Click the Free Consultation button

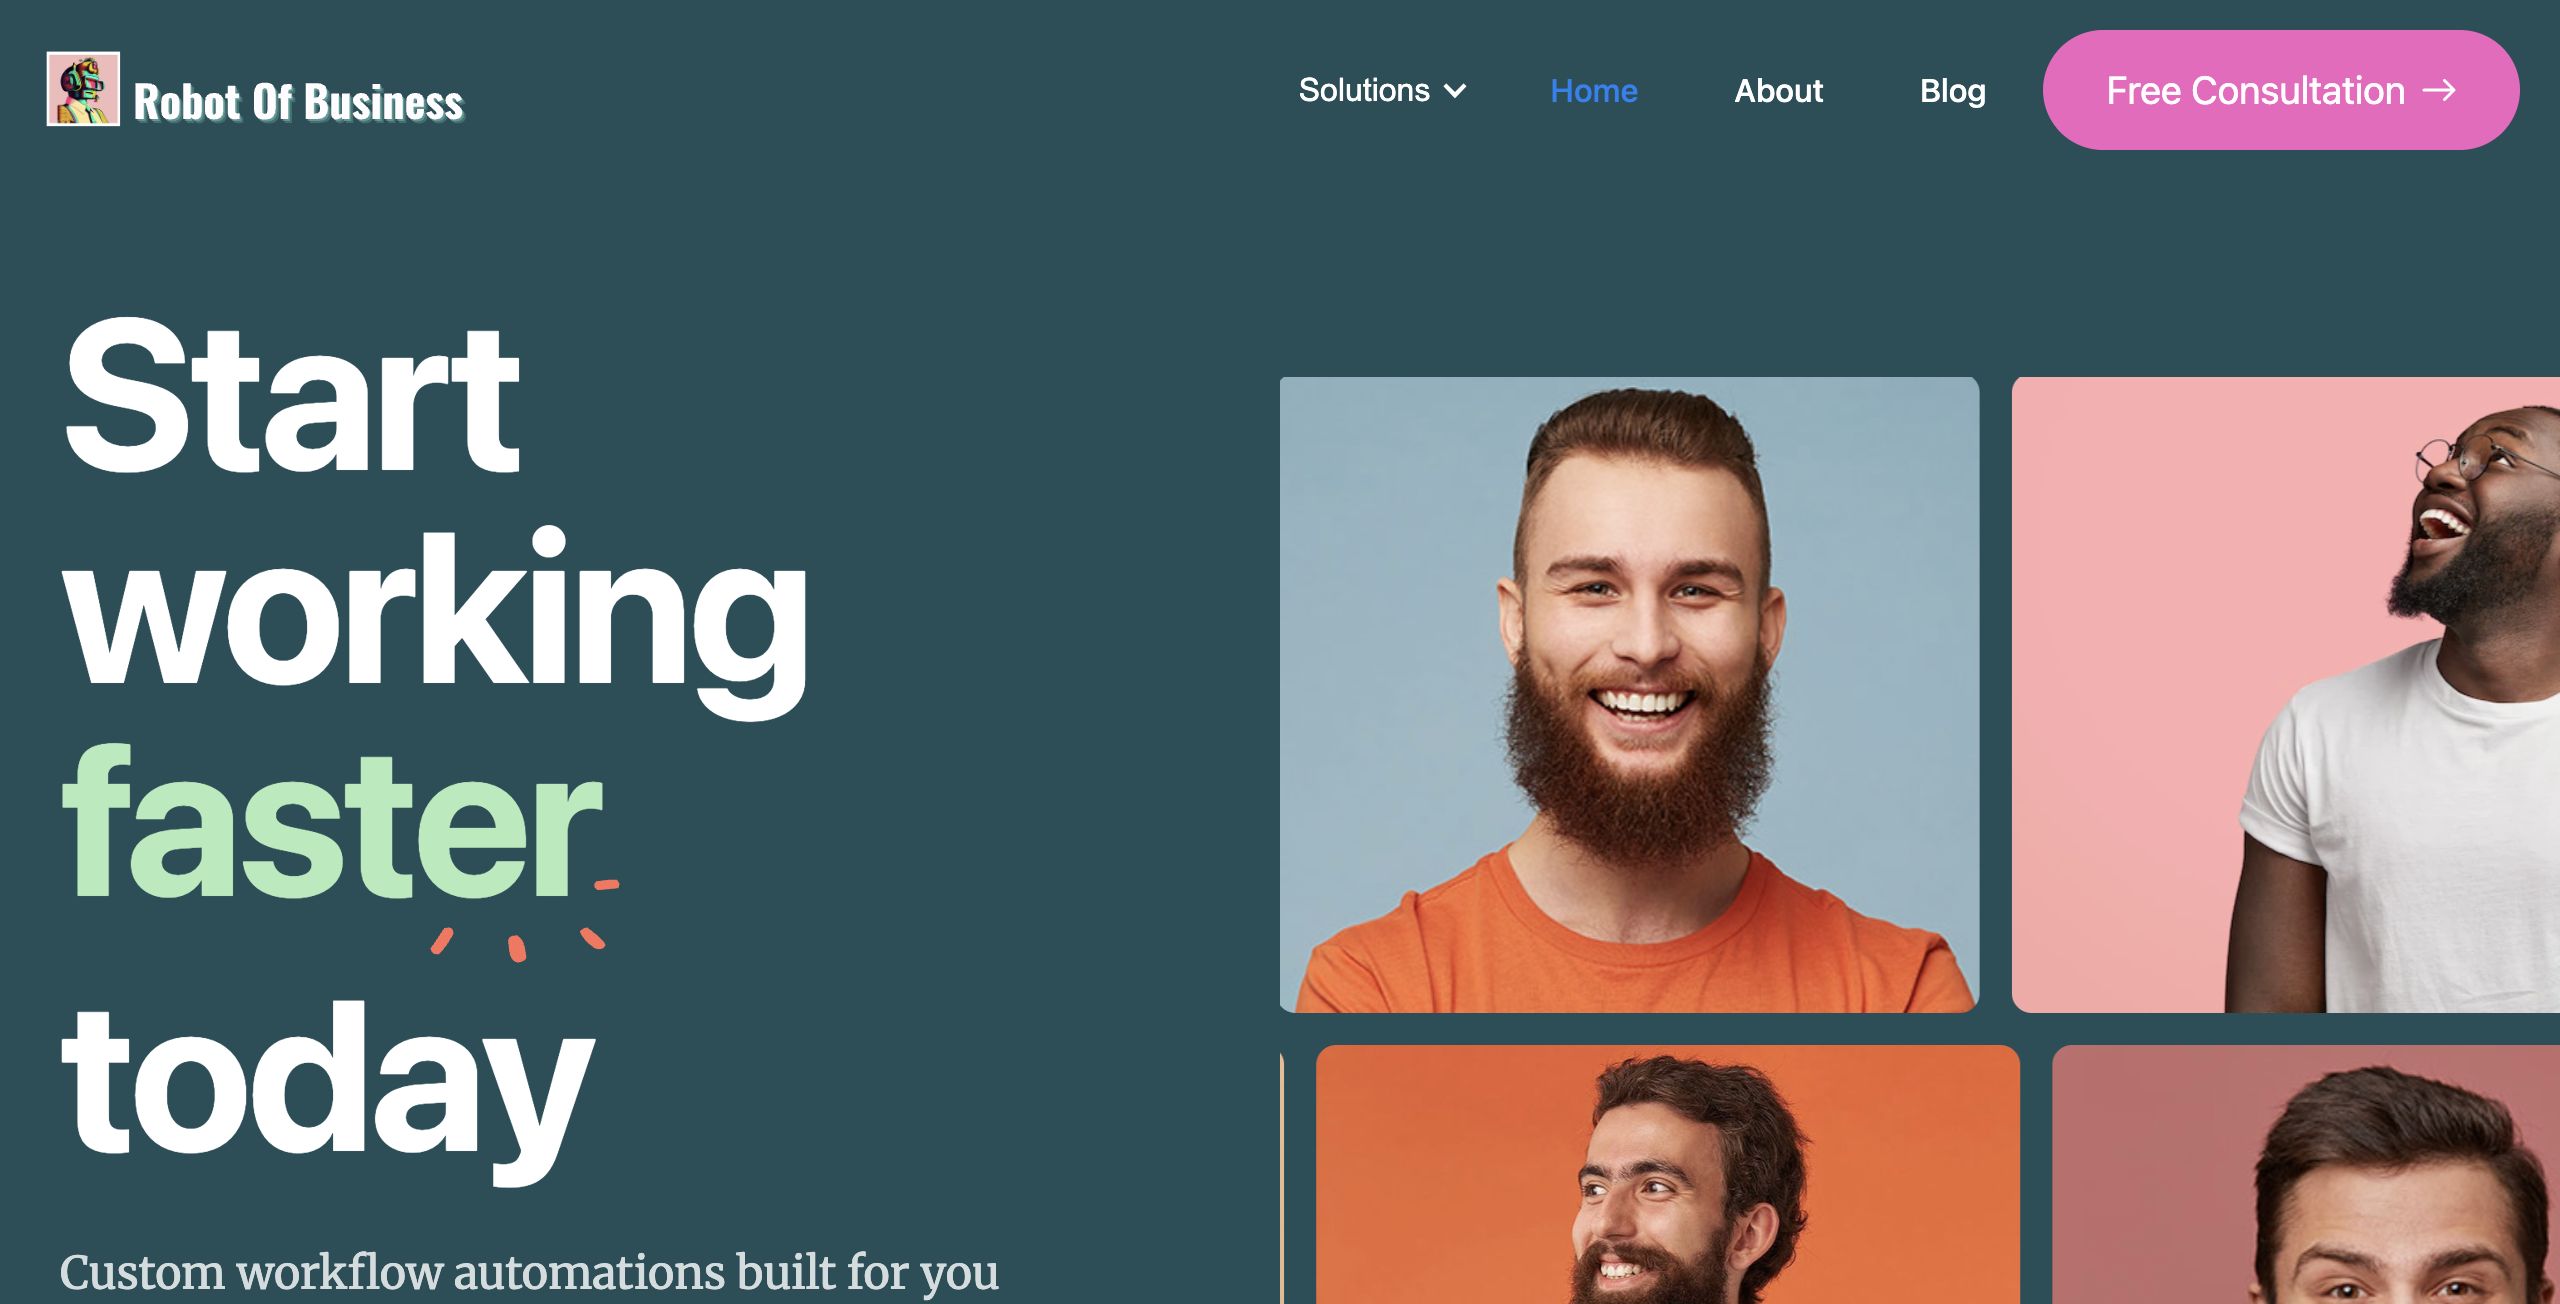pyautogui.click(x=2281, y=90)
